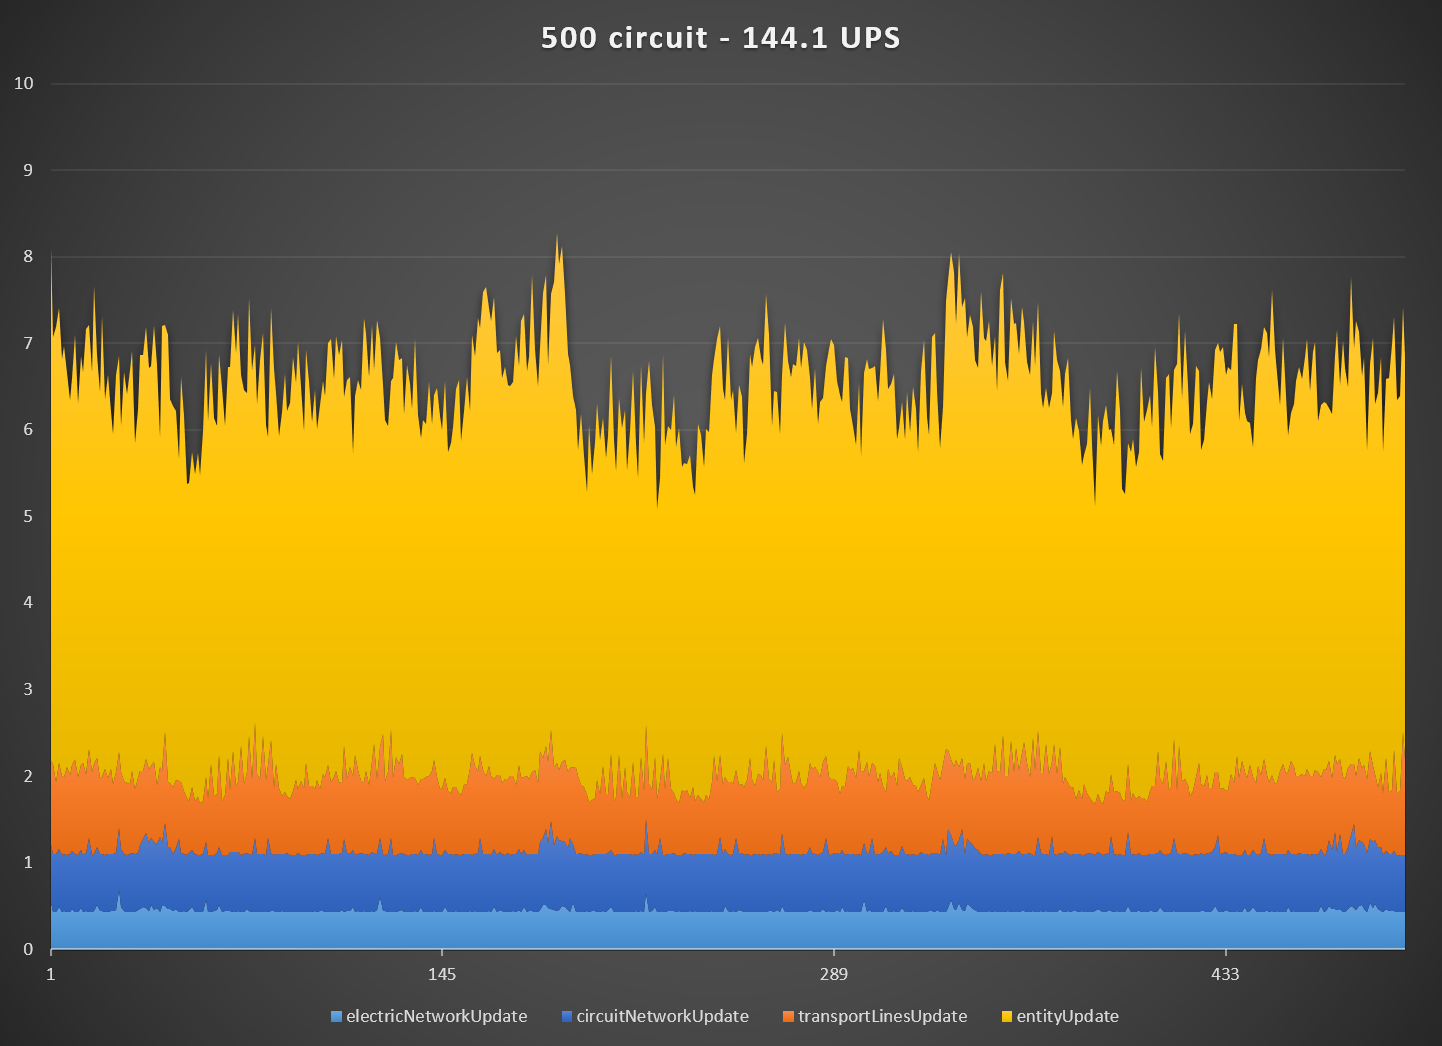Select the chart title '500 circuit - 144.1 UPS'

tap(720, 38)
